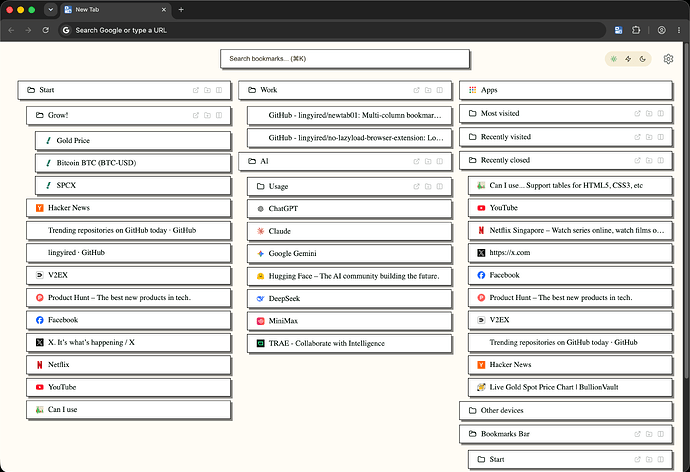Switch to light theme sun icon
Viewport: 690px width, 472px height.
pos(613,59)
